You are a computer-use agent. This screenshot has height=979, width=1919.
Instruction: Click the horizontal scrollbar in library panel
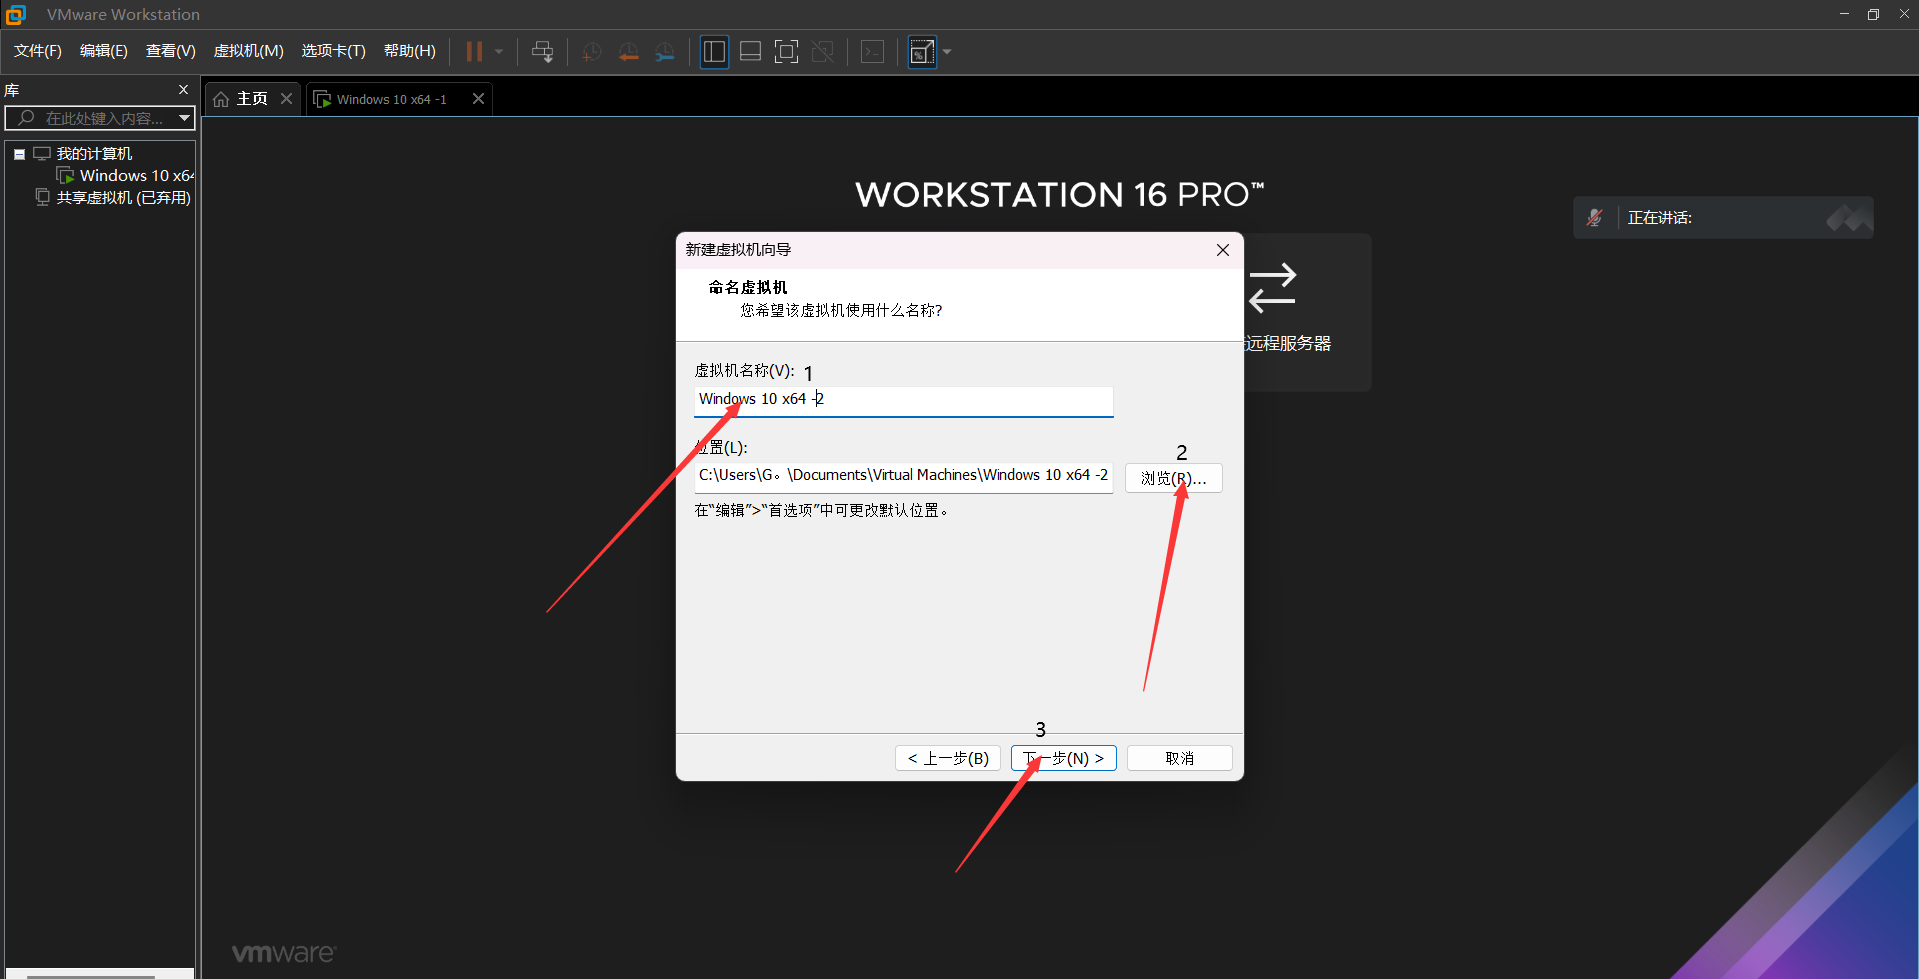tap(90, 975)
